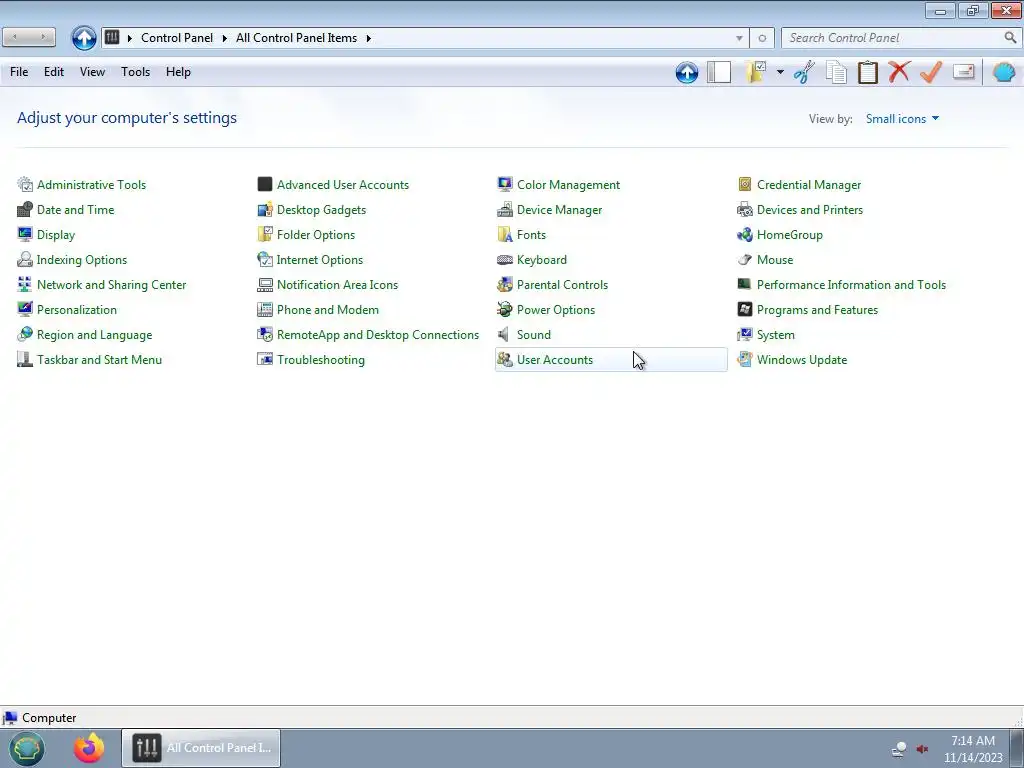This screenshot has height=768, width=1024.
Task: Open the Tools menu
Action: pos(135,72)
